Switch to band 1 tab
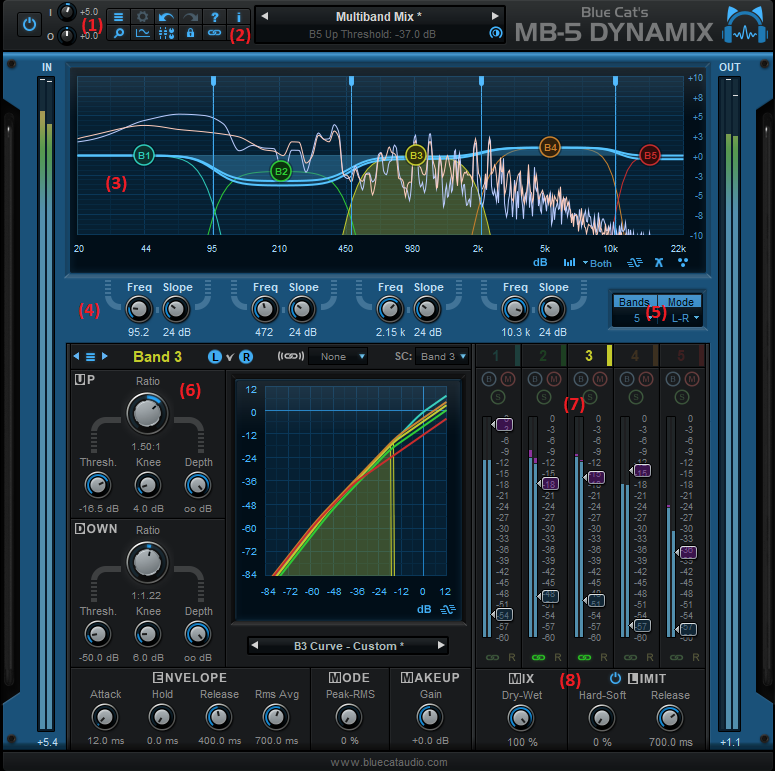The height and width of the screenshot is (771, 775). (499, 355)
